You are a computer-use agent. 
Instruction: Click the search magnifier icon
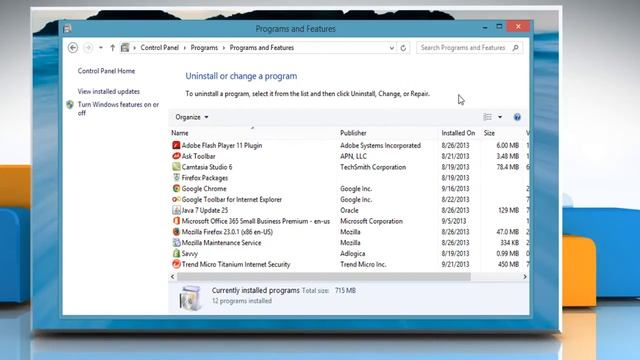pos(516,48)
